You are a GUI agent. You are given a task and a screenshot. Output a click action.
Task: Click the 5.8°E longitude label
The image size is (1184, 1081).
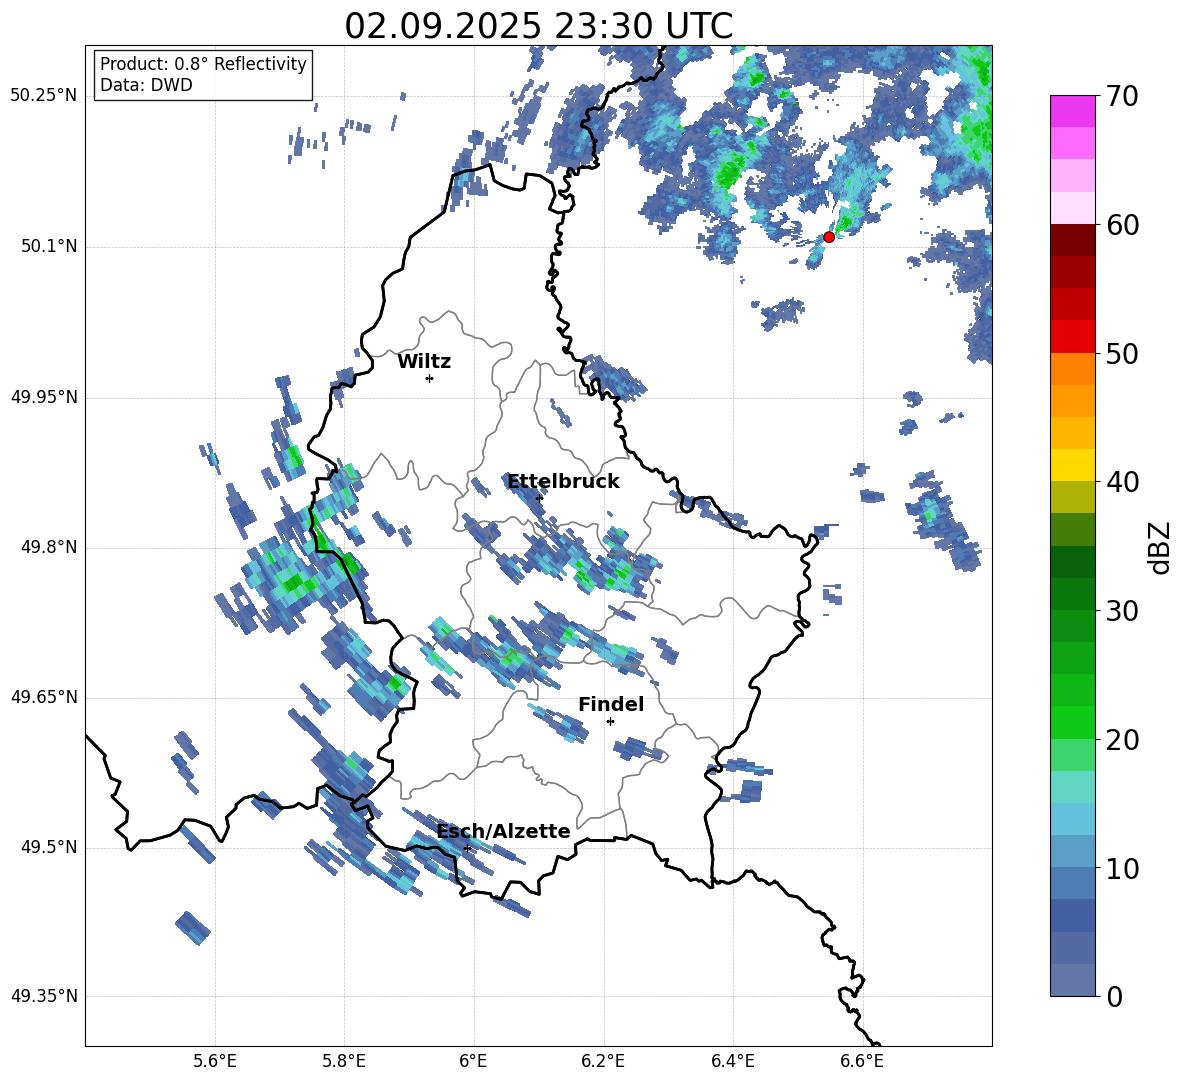tap(344, 1062)
